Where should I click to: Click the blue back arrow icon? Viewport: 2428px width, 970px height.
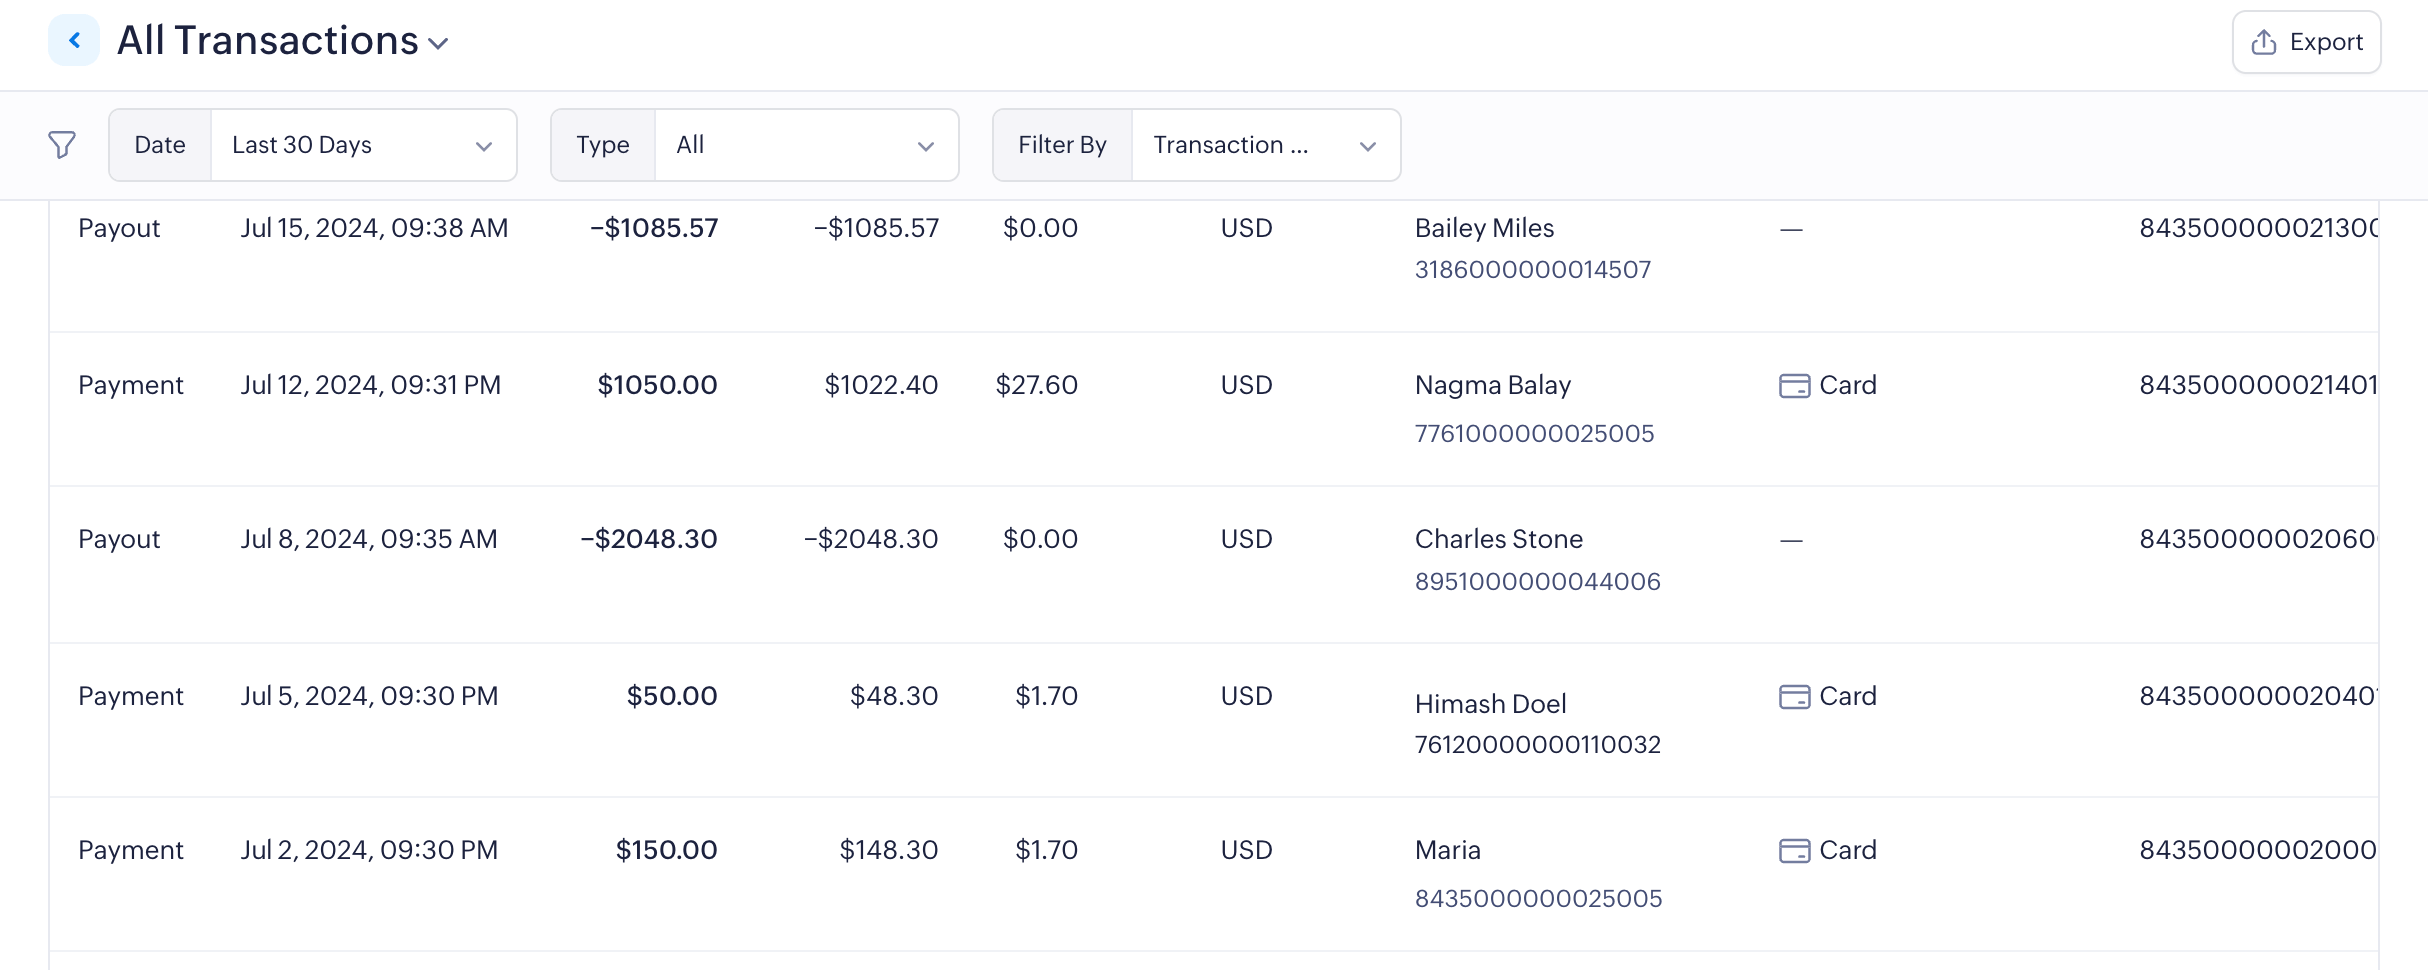click(74, 40)
